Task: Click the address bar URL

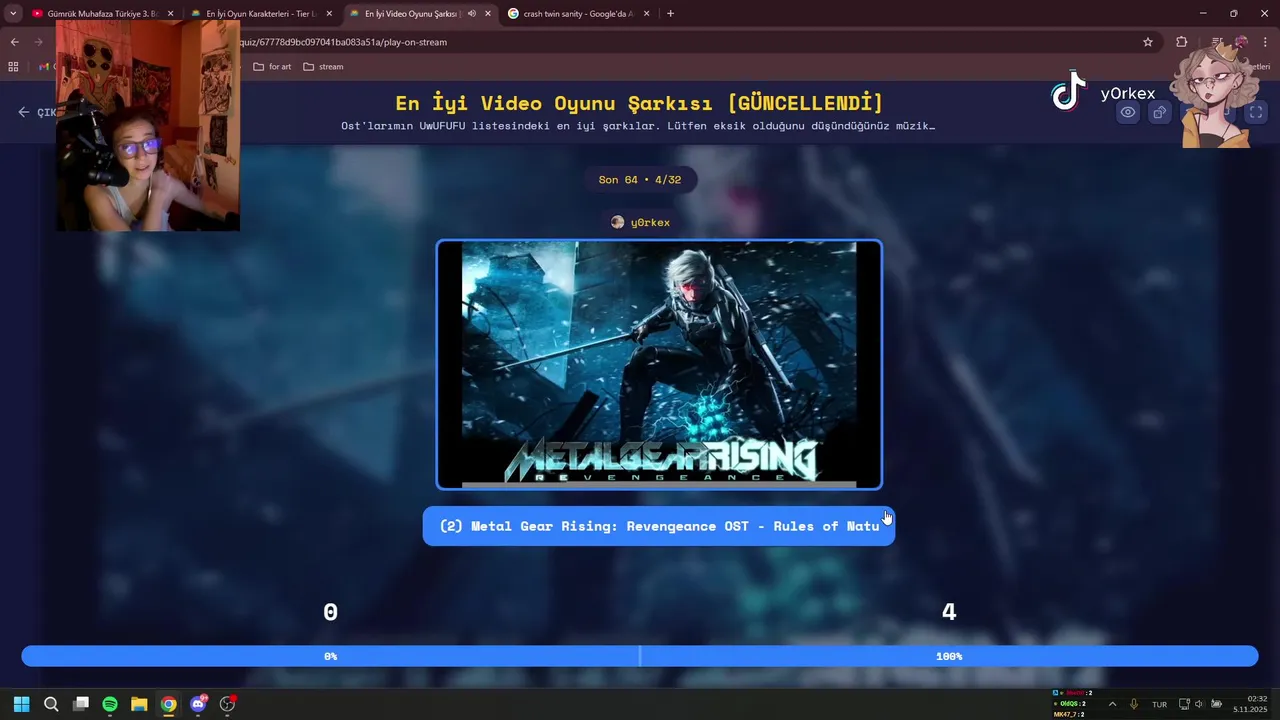Action: tap(345, 42)
